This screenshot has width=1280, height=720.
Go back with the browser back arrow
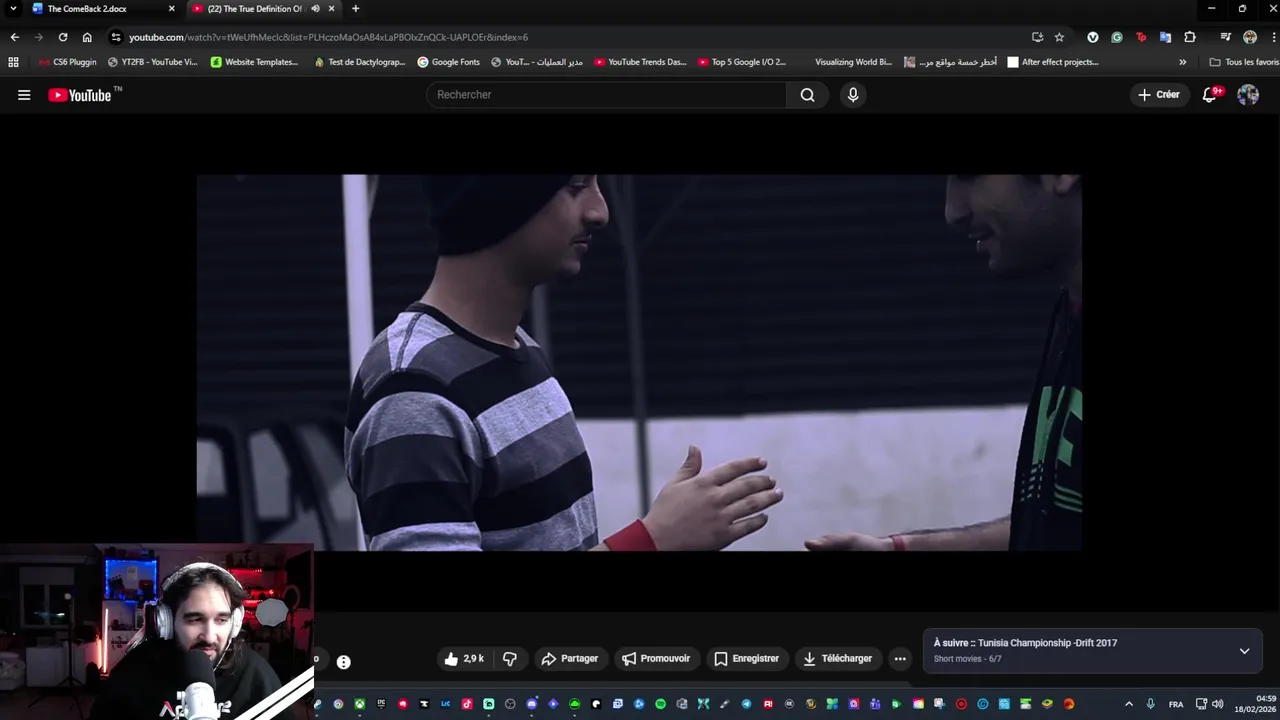[x=15, y=37]
